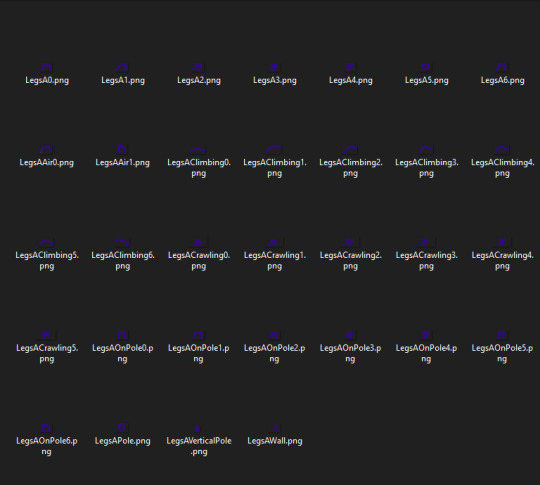Select the LegsAClimbing5.png file icon
Screen dimensions: 540x485
[x=46, y=242]
